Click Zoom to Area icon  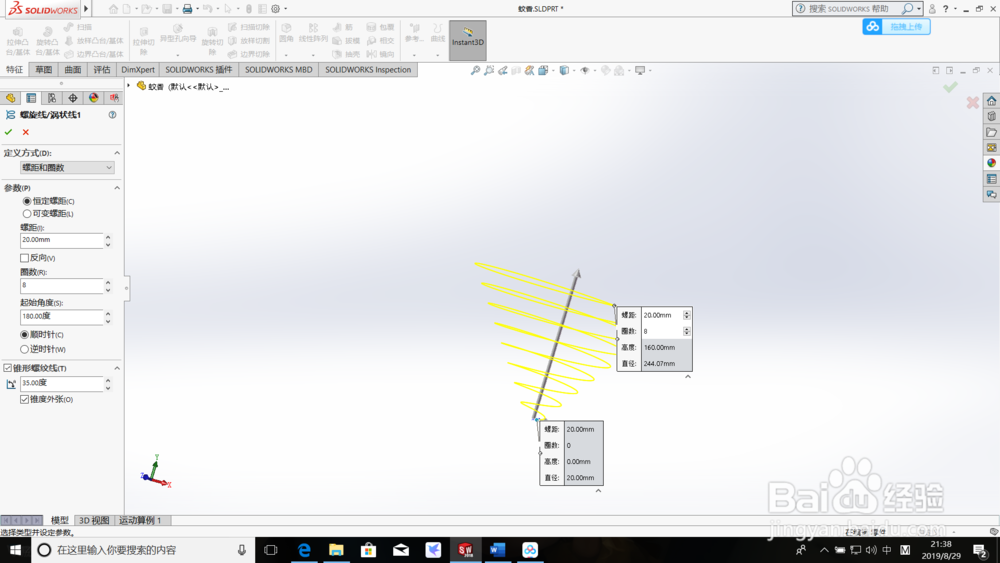pos(489,70)
